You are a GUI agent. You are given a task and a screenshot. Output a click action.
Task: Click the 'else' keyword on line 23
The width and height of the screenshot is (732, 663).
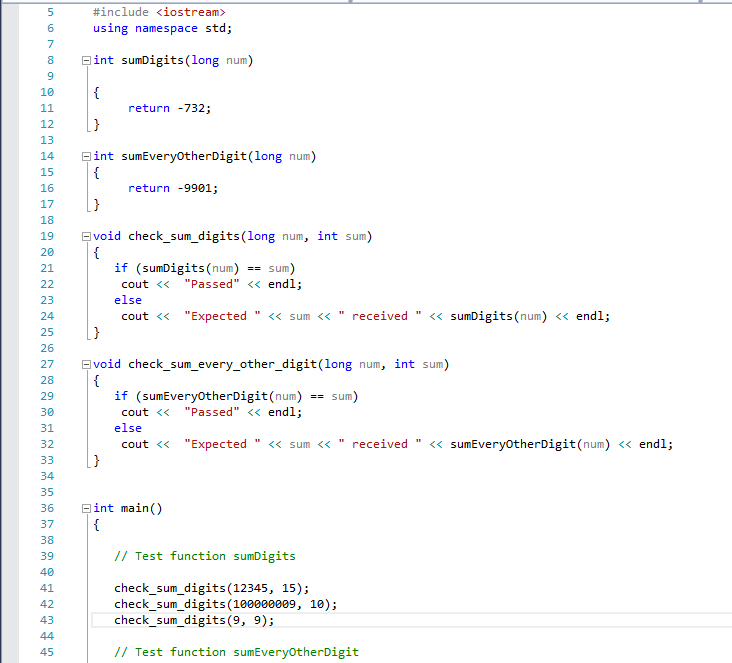(128, 300)
